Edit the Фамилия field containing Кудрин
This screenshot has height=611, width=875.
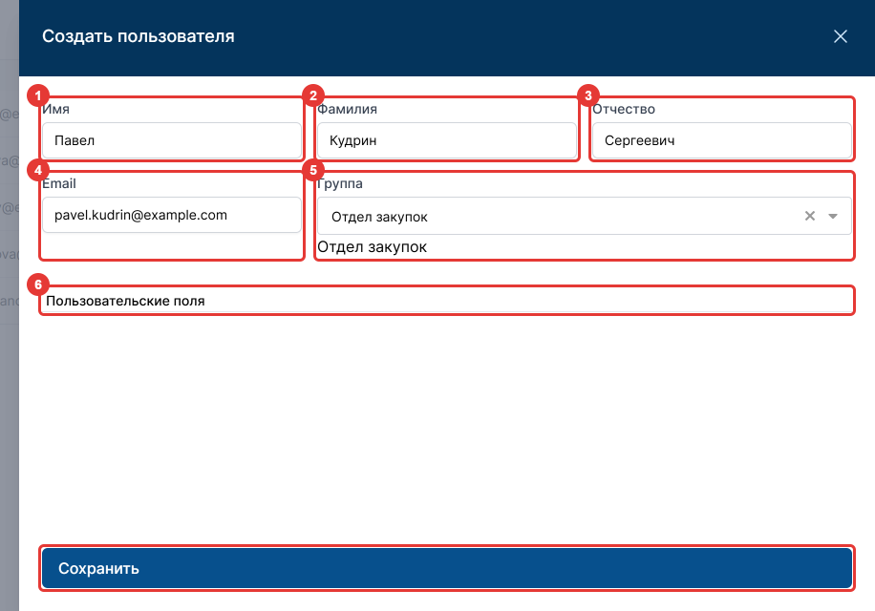(446, 140)
